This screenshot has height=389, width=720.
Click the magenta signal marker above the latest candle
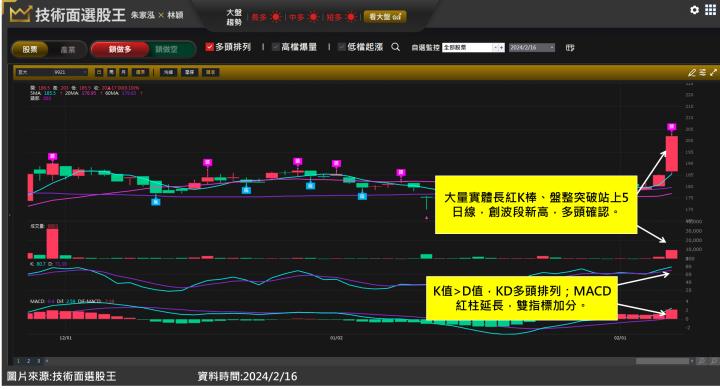[671, 127]
